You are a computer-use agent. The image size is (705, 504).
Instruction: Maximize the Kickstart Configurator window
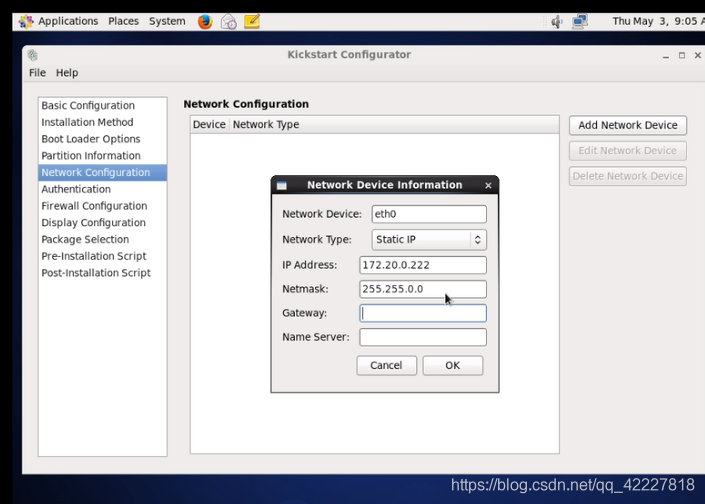click(682, 55)
